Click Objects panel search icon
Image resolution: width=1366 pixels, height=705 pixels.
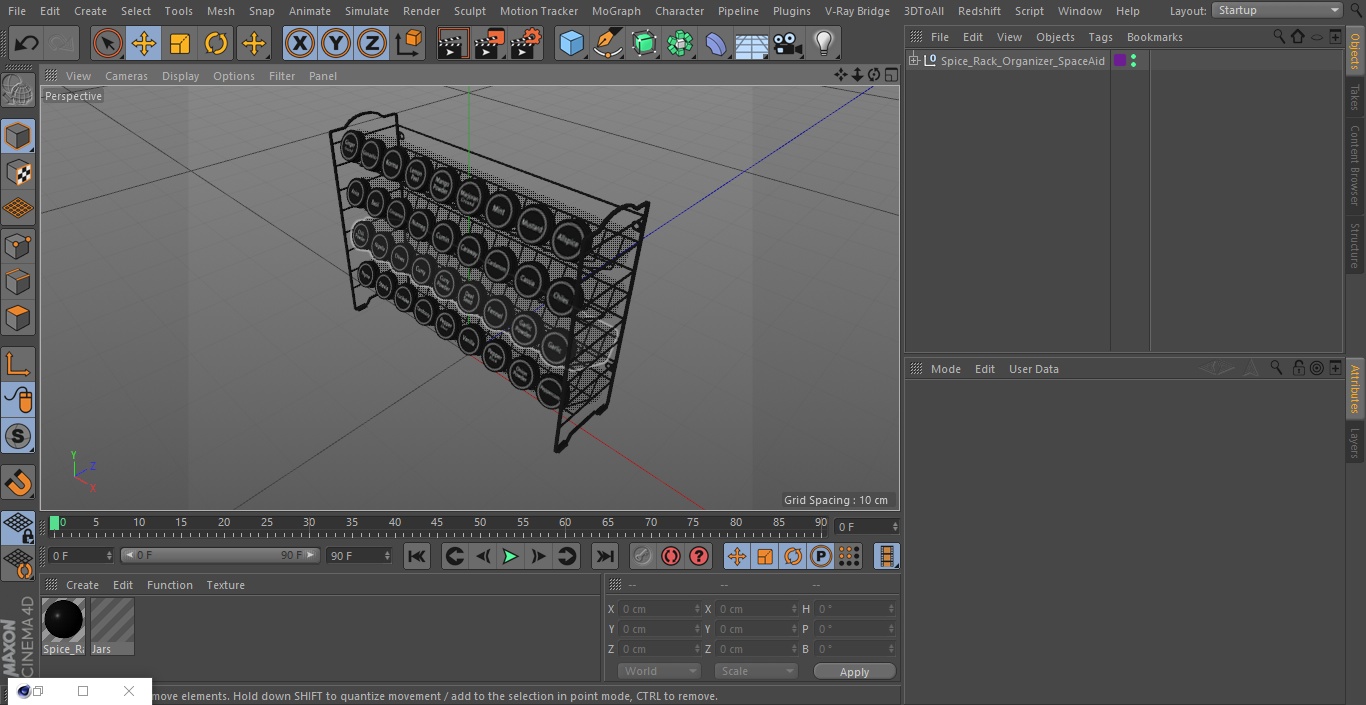point(1278,36)
